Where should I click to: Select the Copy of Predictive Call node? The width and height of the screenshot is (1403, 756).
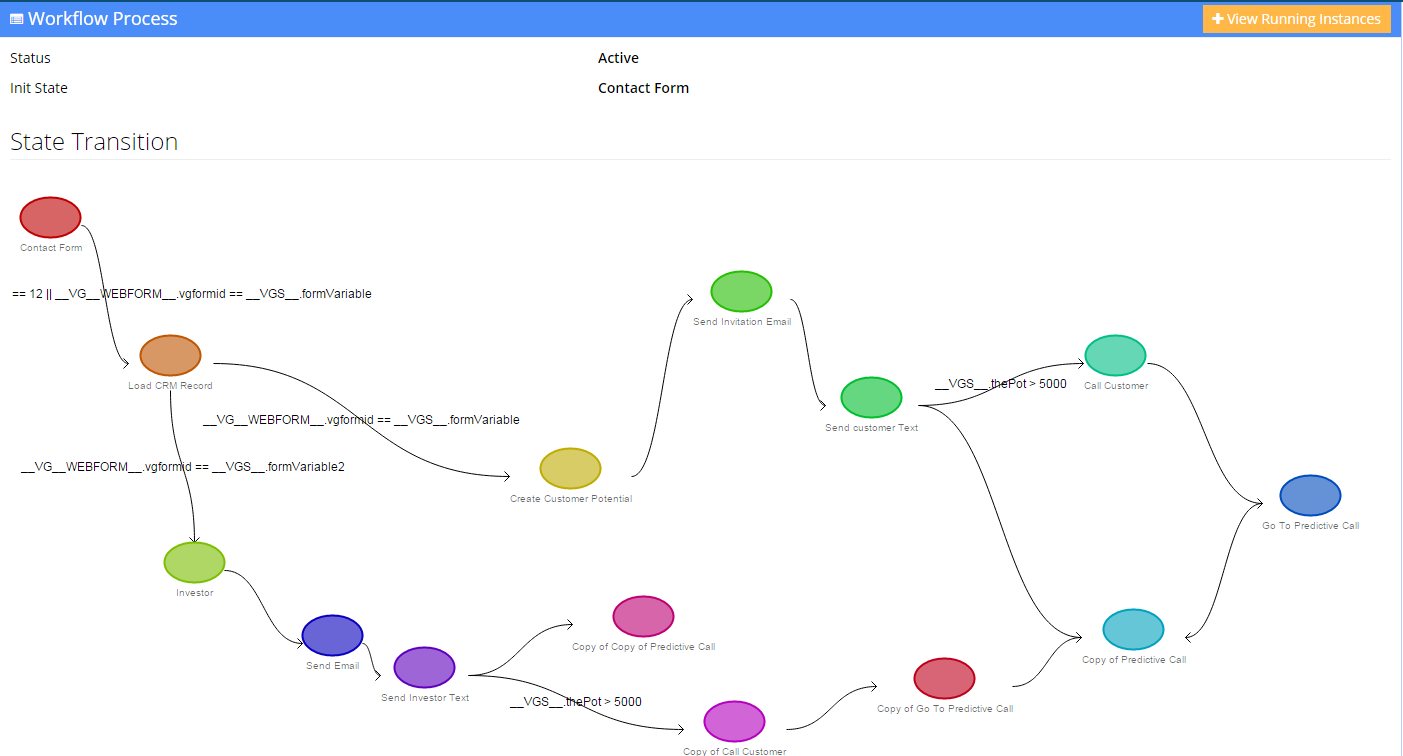(x=1133, y=630)
